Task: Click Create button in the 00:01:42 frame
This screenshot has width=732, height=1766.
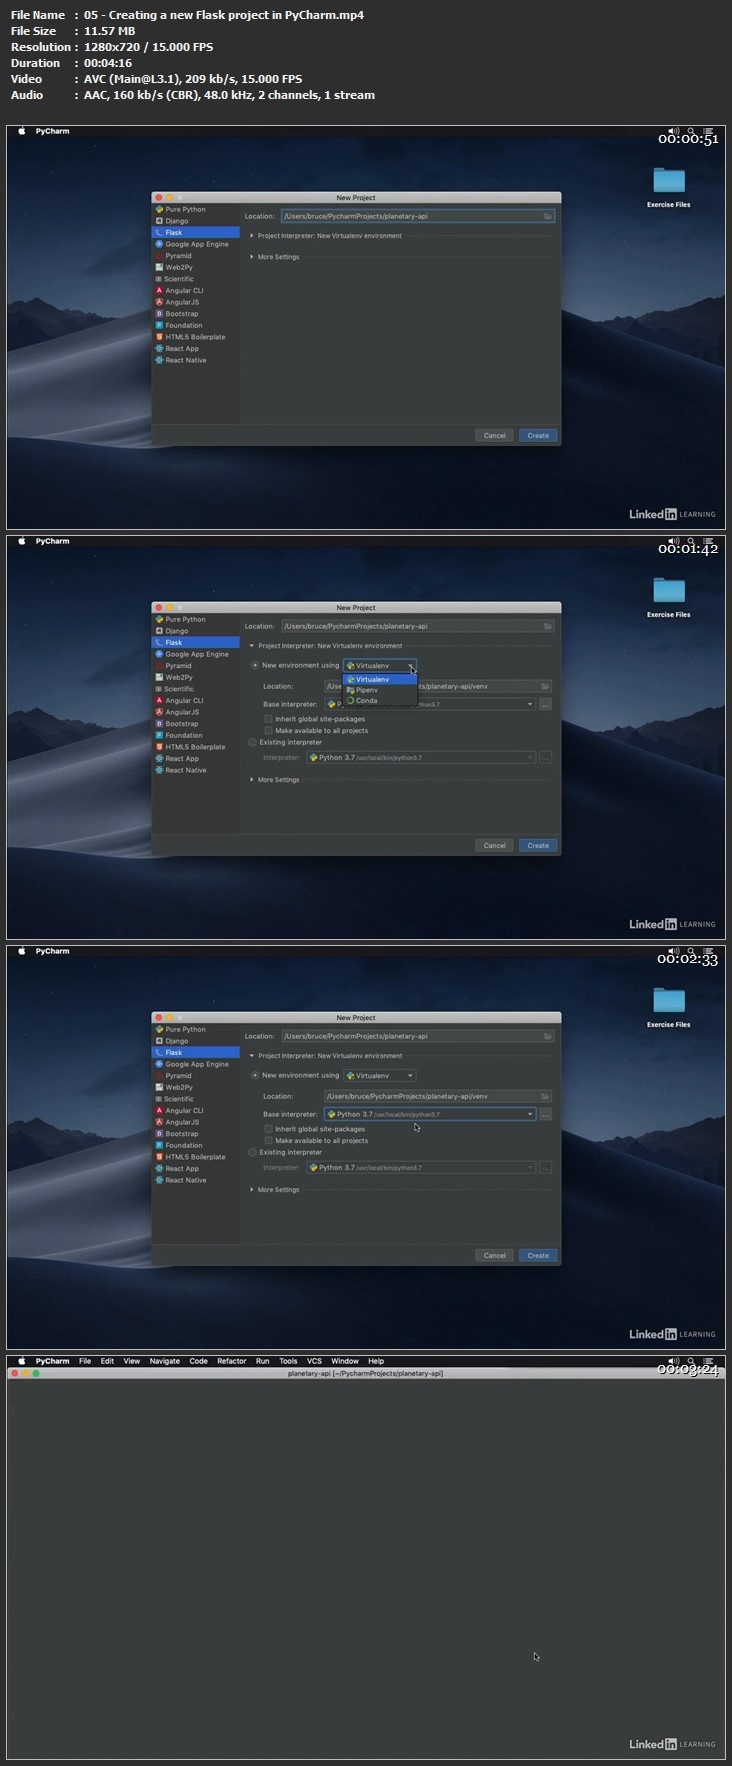Action: pos(538,846)
